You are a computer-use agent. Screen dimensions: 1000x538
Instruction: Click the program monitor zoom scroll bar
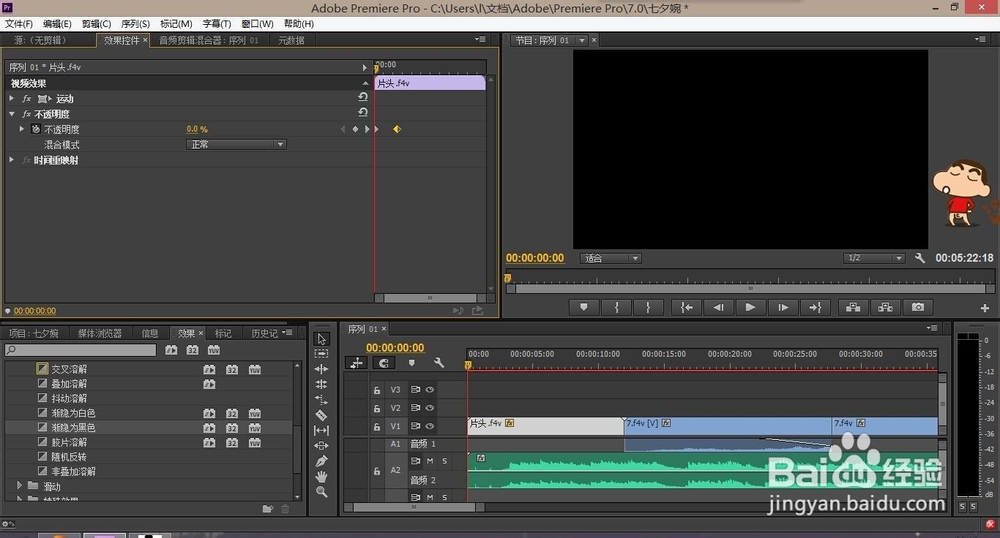coord(750,289)
